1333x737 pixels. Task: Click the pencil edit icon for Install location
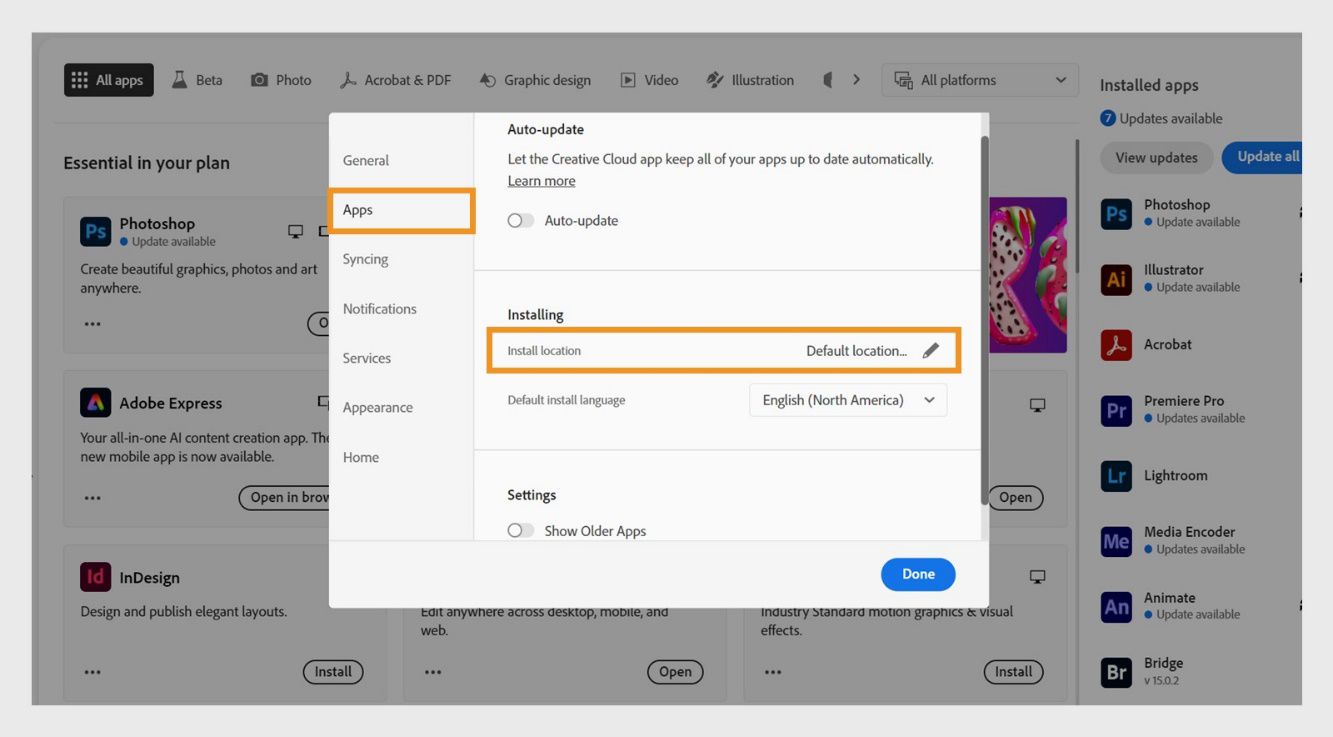click(931, 351)
